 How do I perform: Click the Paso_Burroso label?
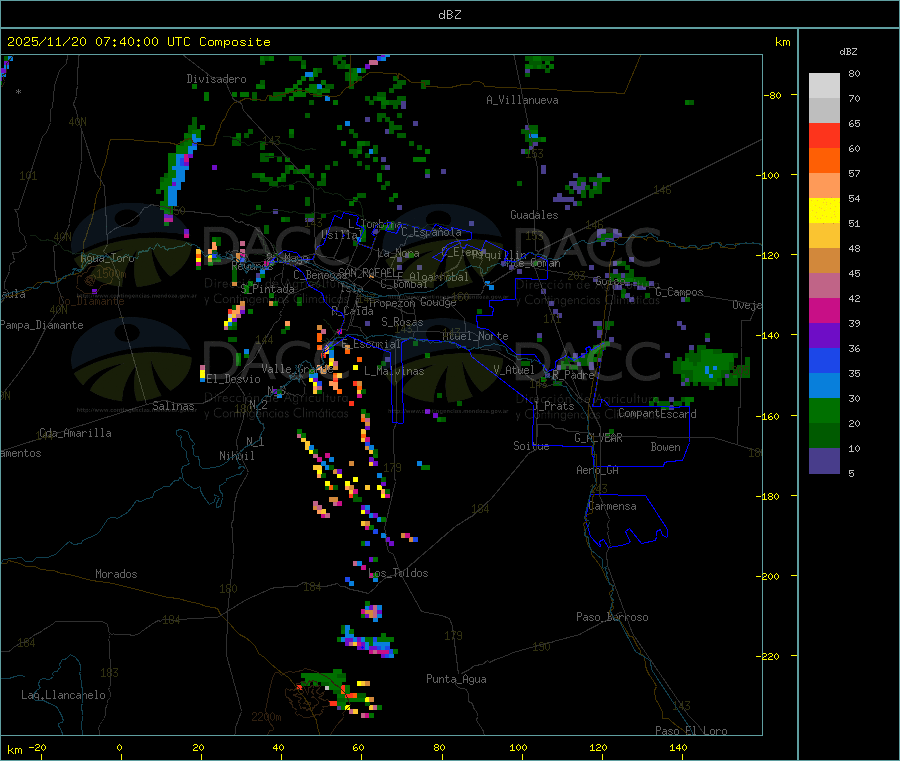click(x=612, y=617)
